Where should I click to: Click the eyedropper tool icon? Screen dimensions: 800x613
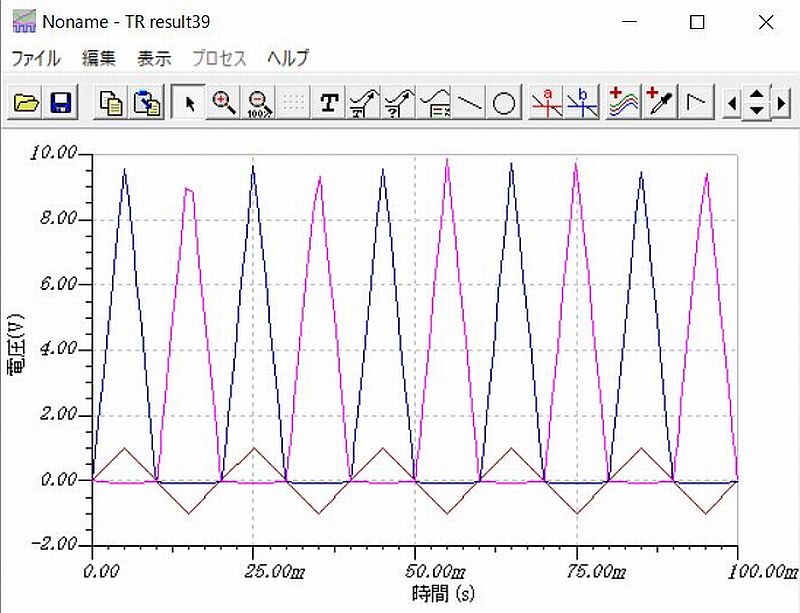(658, 103)
